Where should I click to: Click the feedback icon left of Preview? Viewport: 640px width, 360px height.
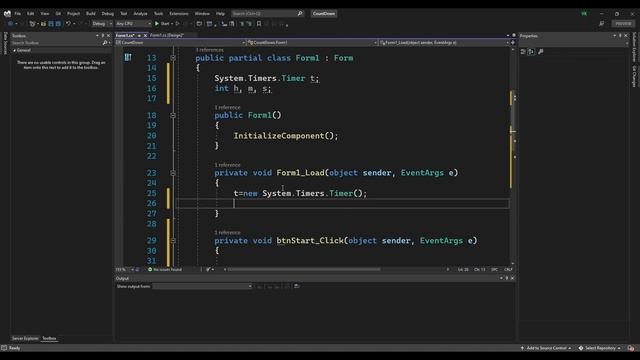(602, 24)
